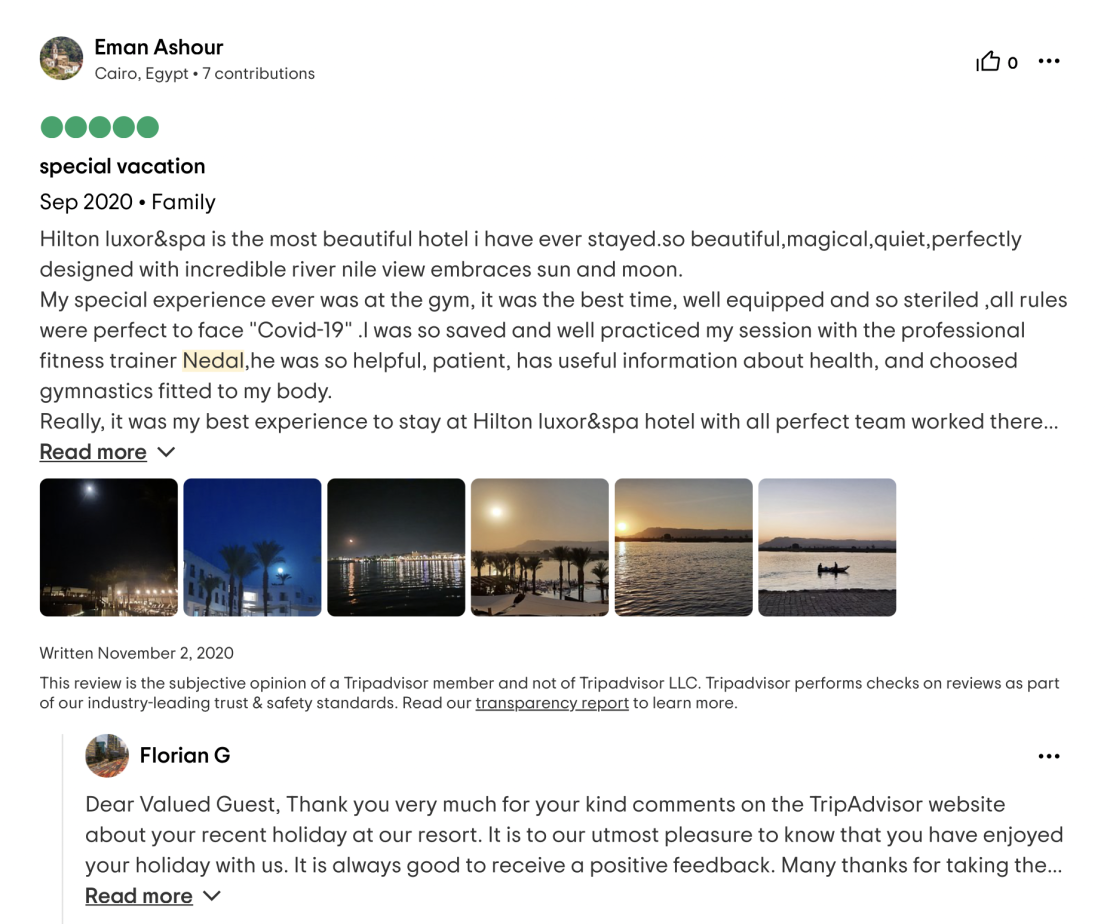1110x924 pixels.
Task: Open the sunset over the Nile photo
Action: [683, 547]
